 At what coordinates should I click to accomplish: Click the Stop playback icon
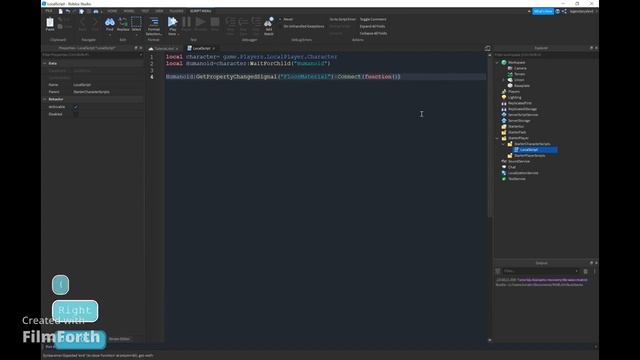tap(215, 22)
